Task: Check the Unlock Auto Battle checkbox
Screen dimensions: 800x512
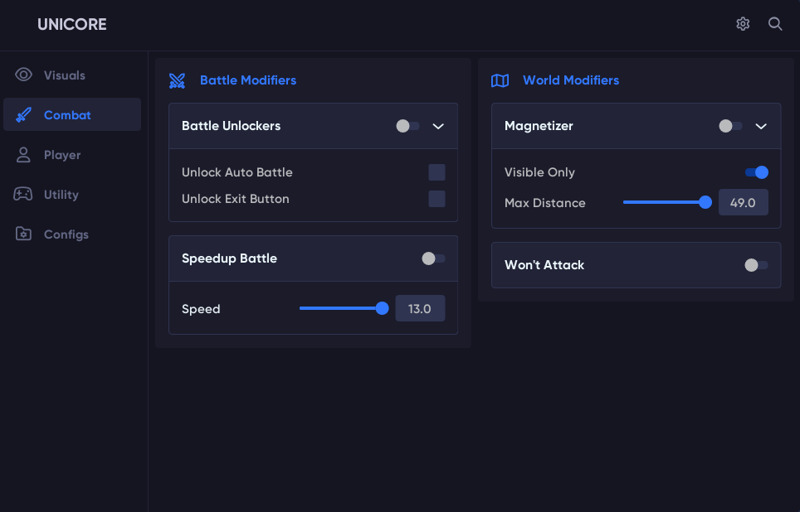Action: (437, 172)
